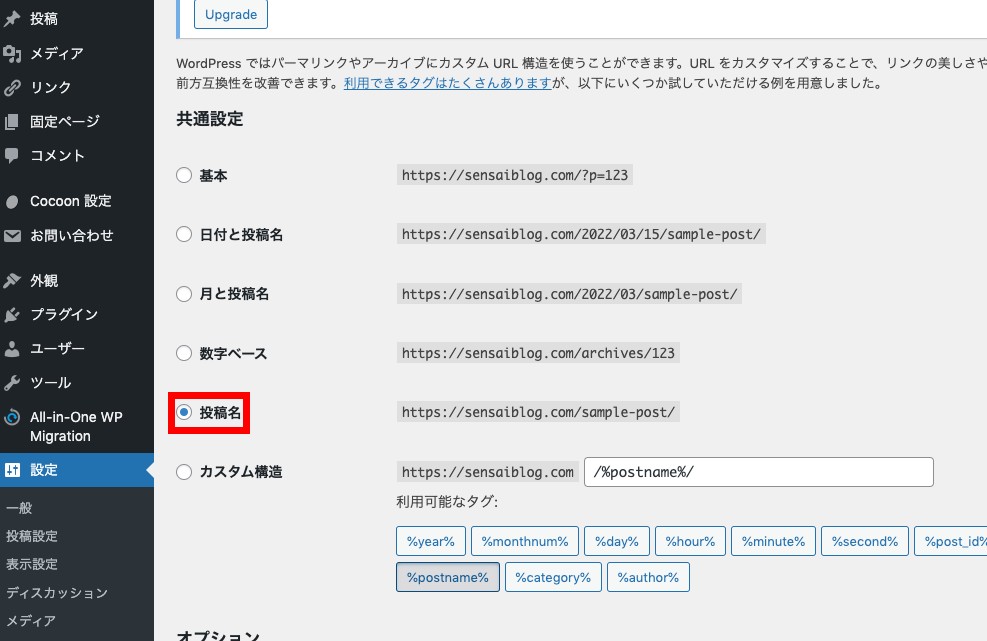Insert the %author% tag

click(648, 577)
